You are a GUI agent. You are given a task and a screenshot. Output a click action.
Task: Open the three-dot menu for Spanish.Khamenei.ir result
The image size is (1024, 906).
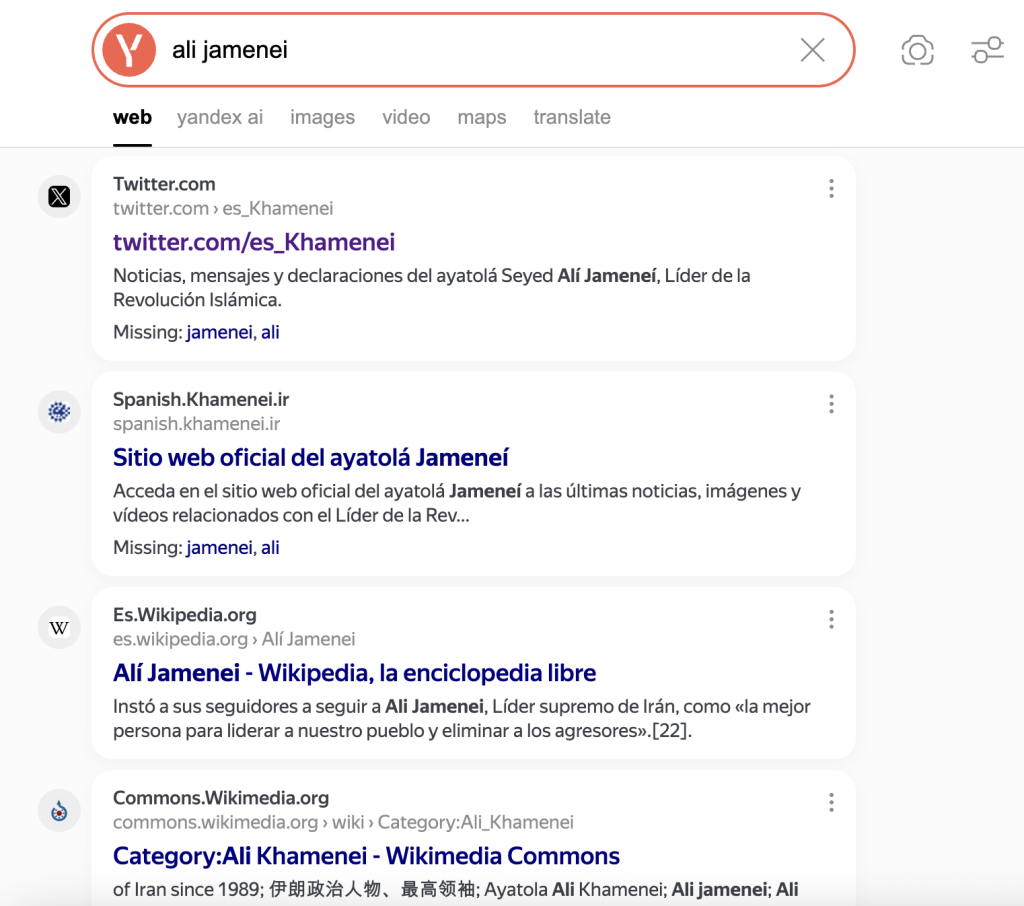click(831, 404)
